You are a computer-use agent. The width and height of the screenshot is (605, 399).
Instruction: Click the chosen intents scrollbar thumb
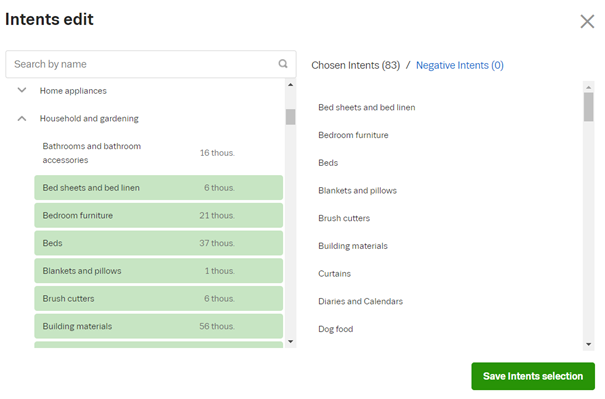(x=588, y=107)
